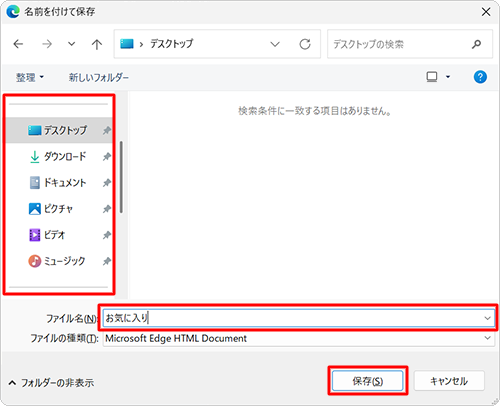Click pin icon next to デスクトップ
Screen dimensions: 500x406
point(107,130)
